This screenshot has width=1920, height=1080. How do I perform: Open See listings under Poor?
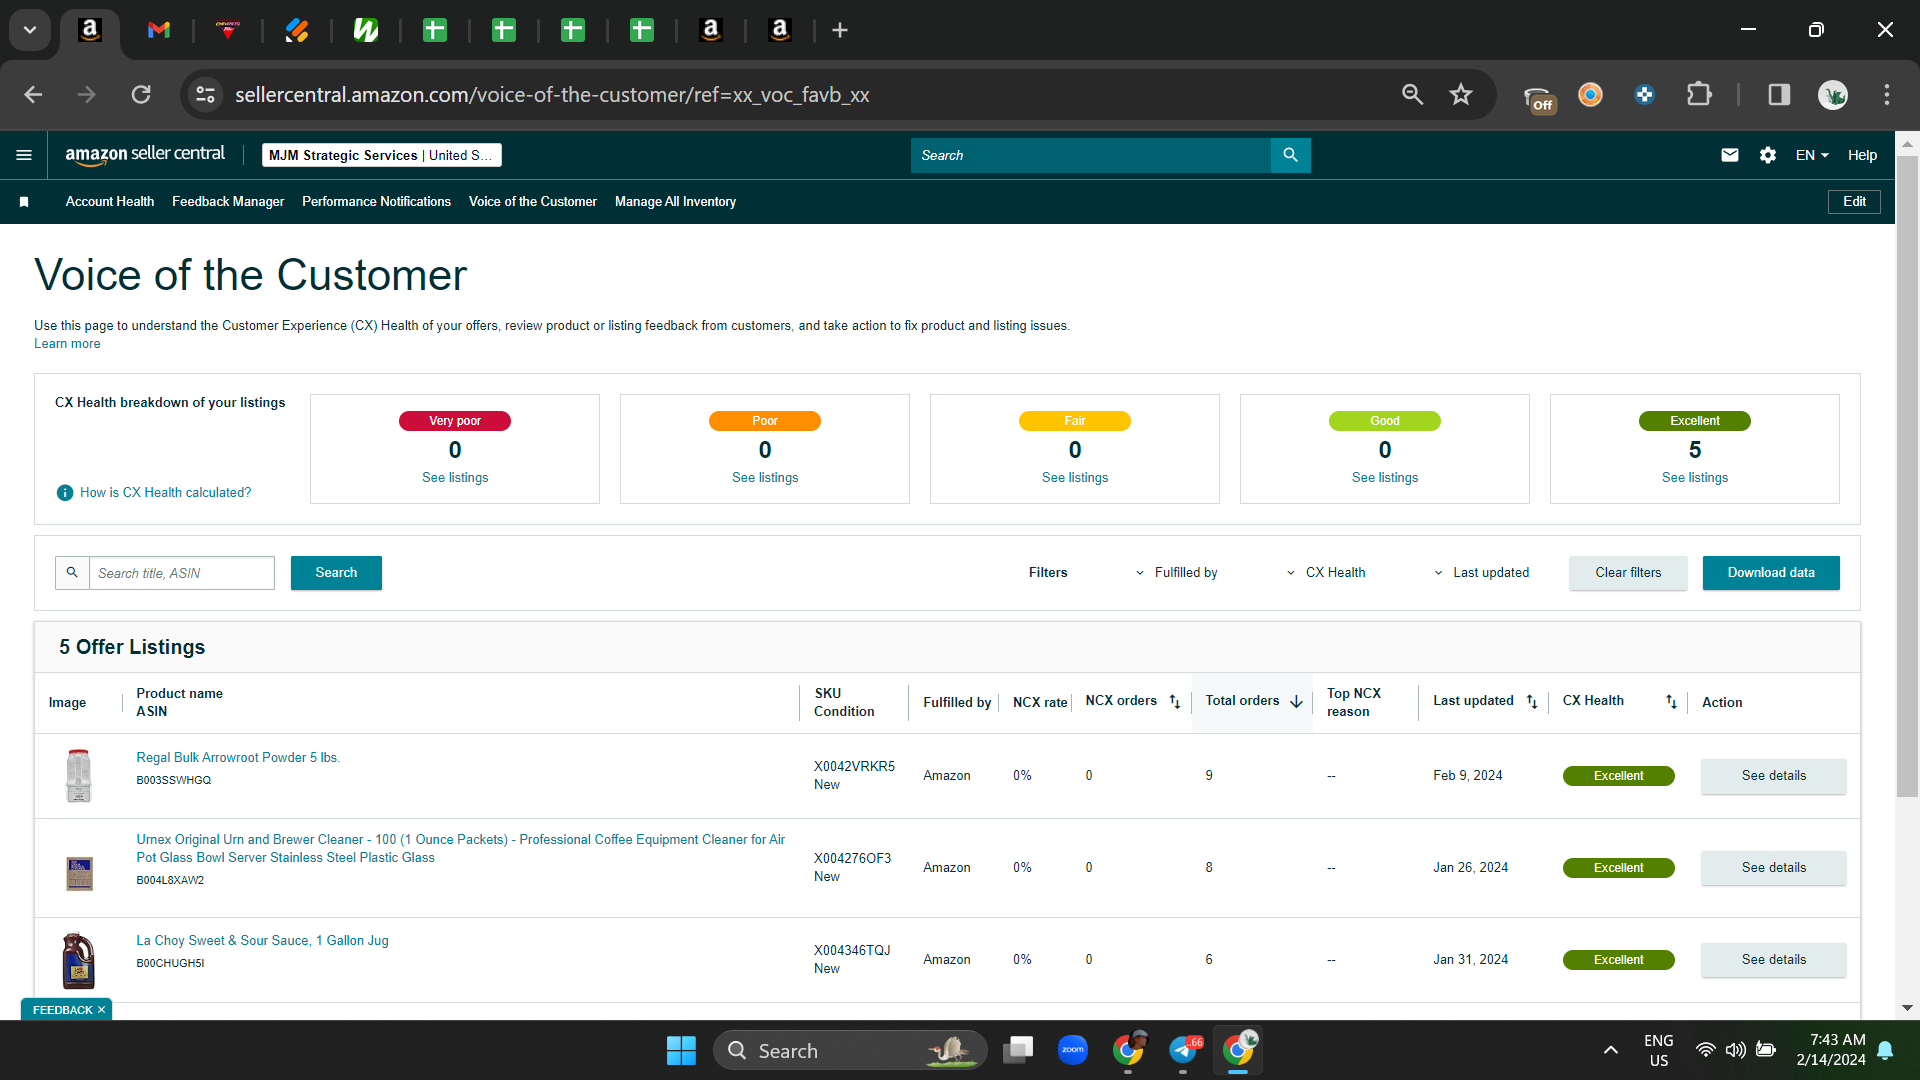765,478
